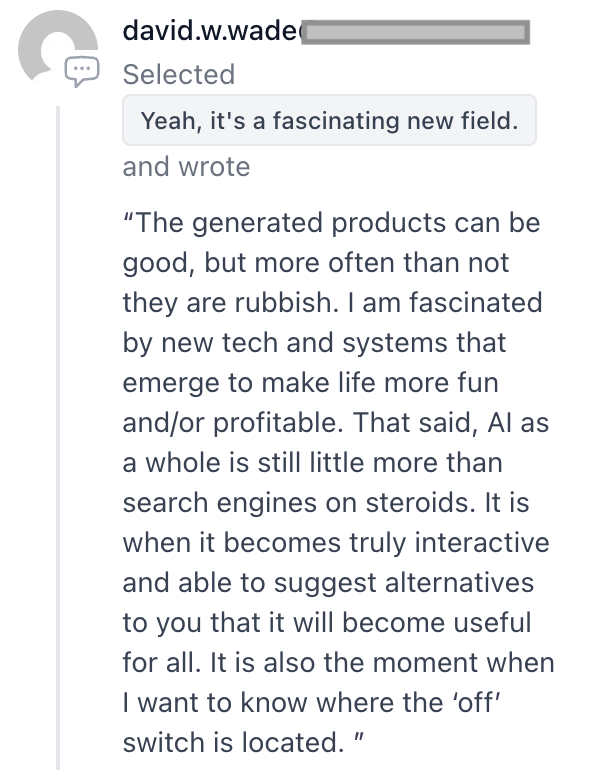The image size is (602, 778).
Task: Click "by new tech and systems that" line
Action: coord(314,342)
